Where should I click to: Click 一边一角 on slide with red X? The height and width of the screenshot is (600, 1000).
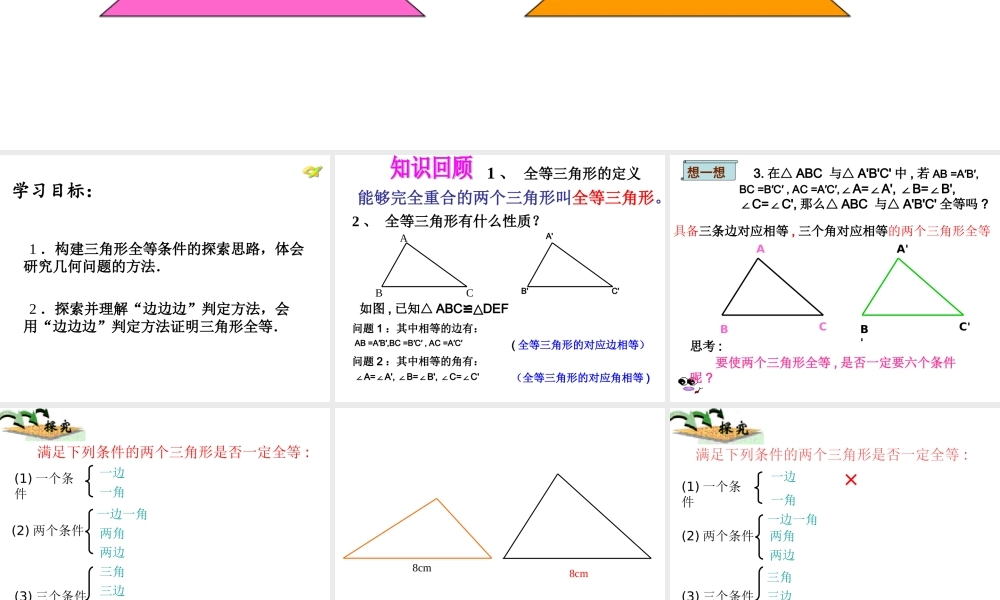tap(792, 520)
